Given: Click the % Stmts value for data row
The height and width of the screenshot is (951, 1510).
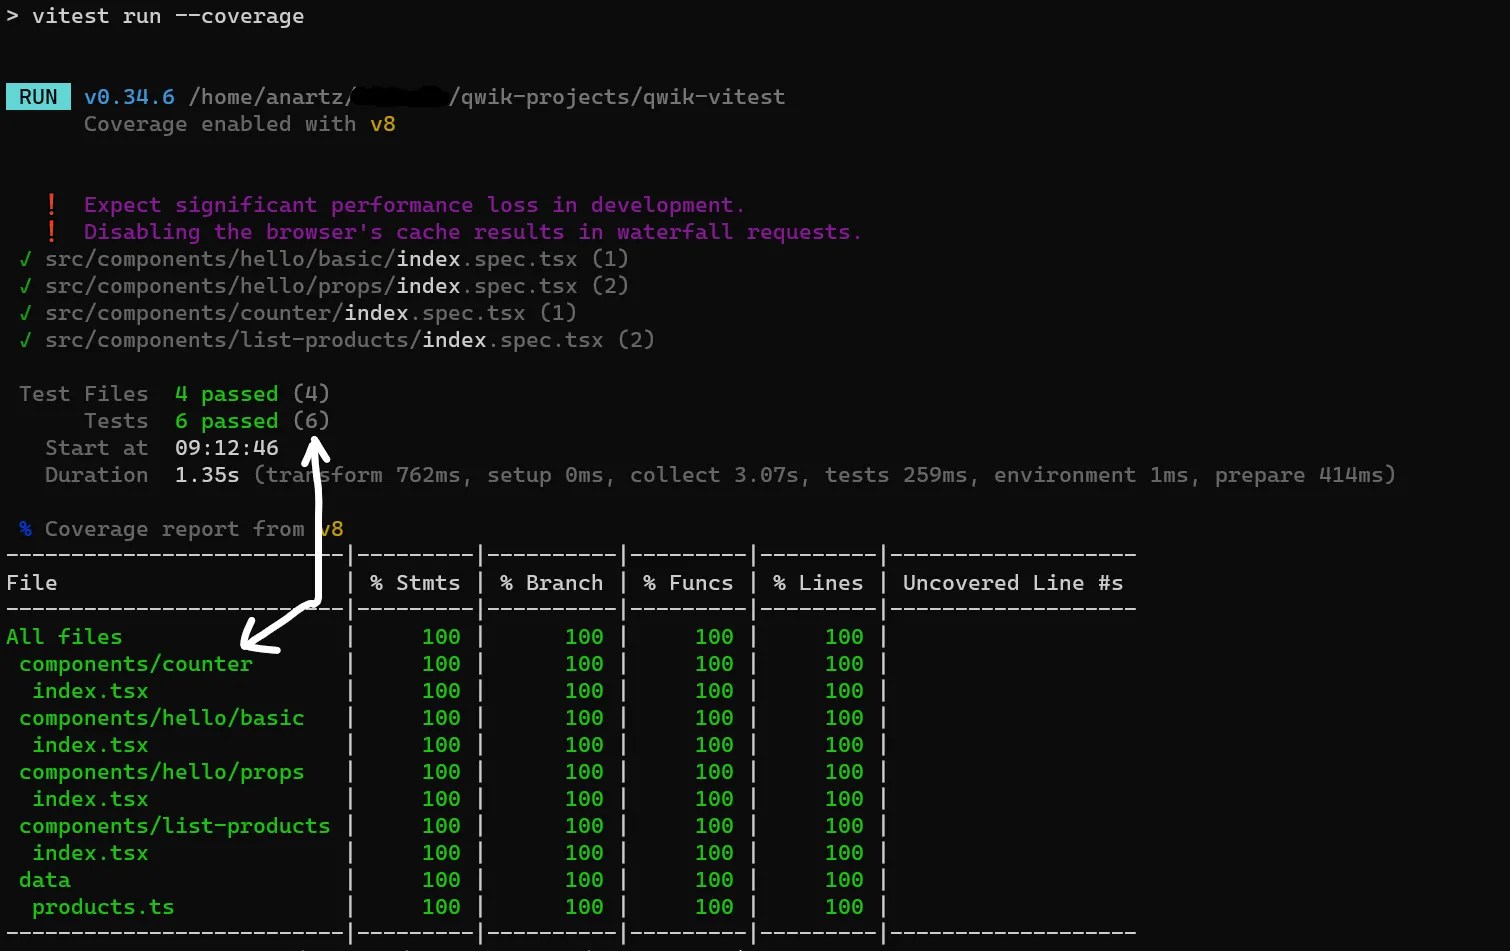Looking at the screenshot, I should coord(441,880).
